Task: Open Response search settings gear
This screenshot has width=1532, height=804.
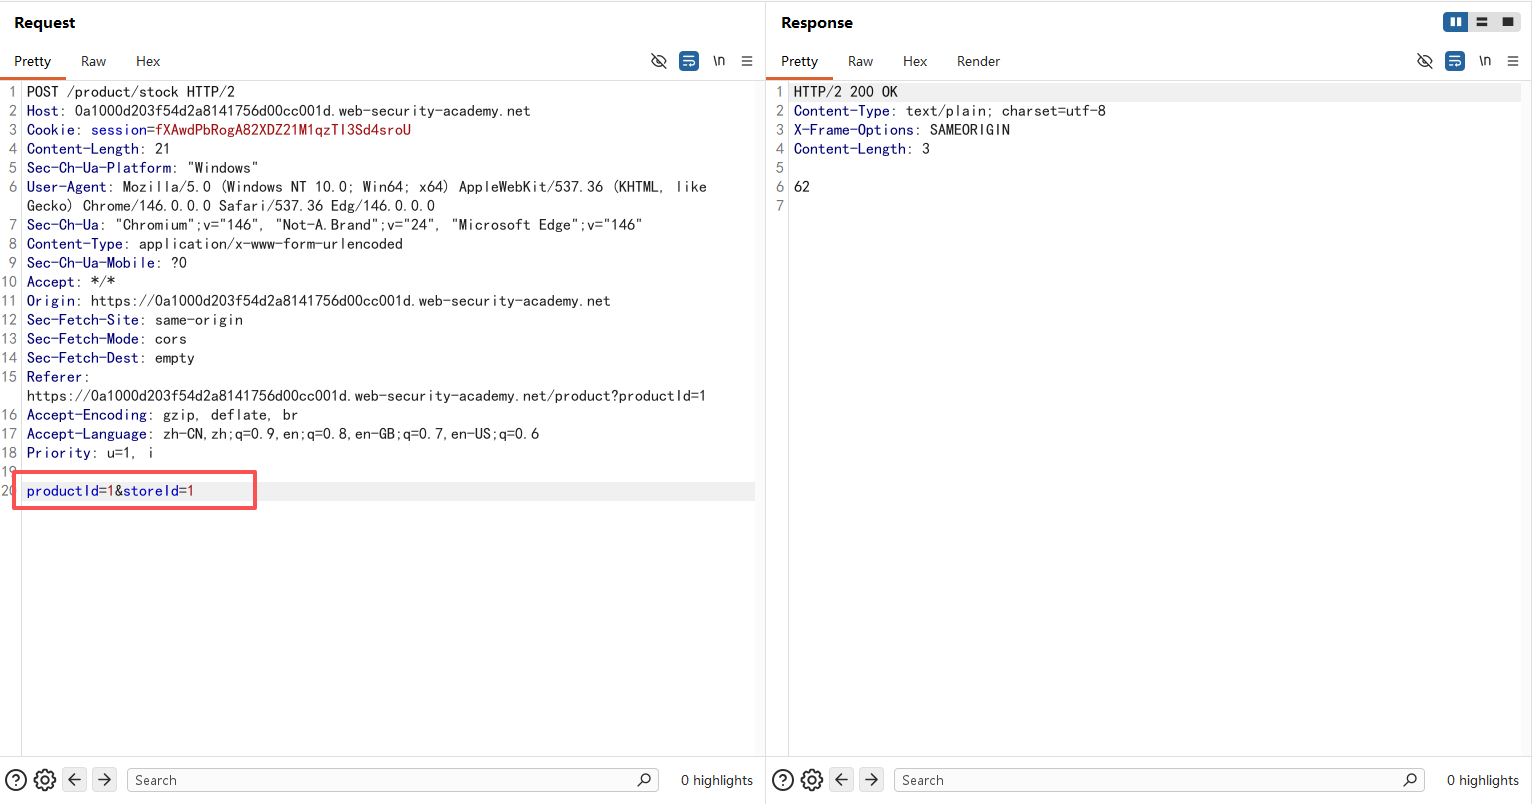Action: [x=812, y=780]
